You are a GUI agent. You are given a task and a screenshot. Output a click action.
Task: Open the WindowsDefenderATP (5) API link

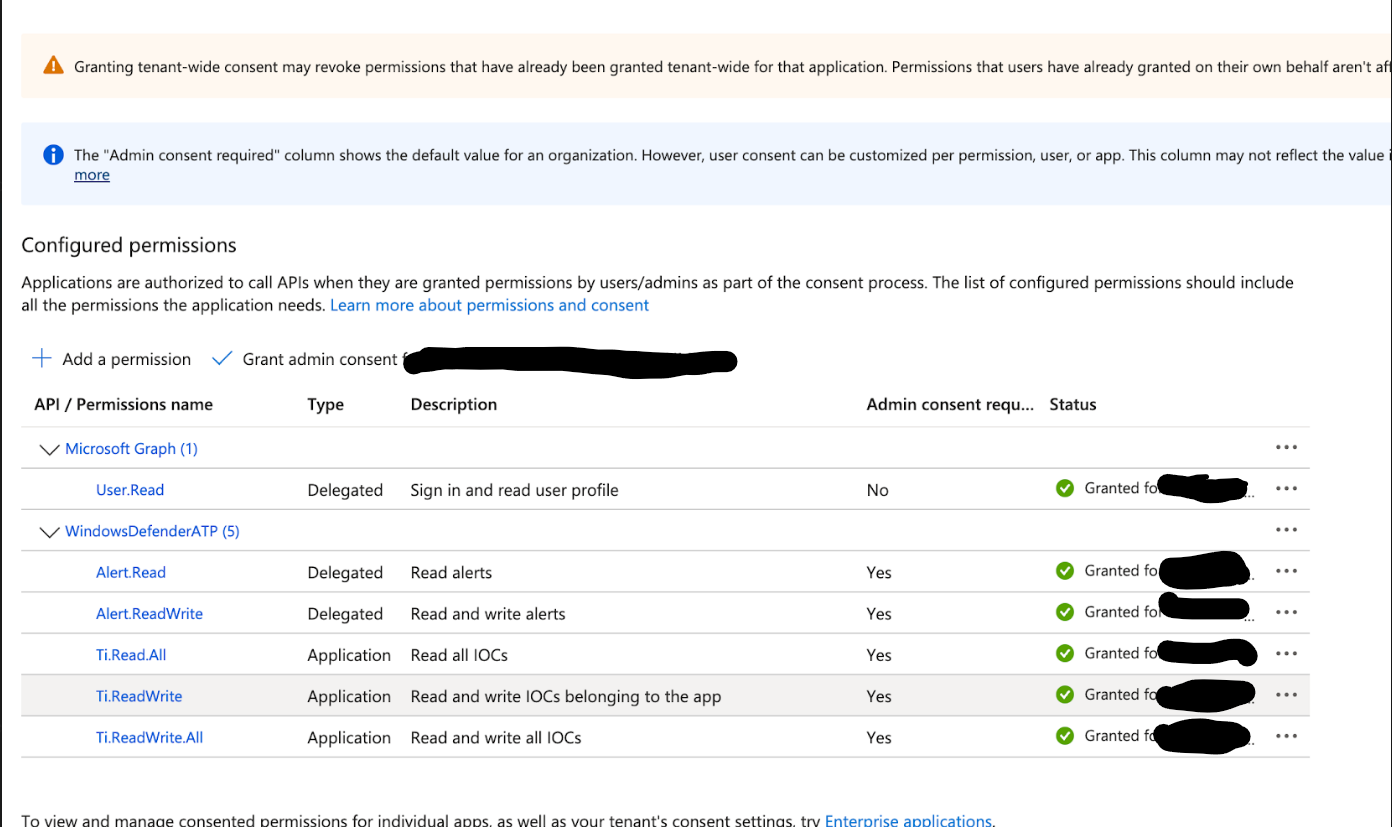pyautogui.click(x=152, y=531)
